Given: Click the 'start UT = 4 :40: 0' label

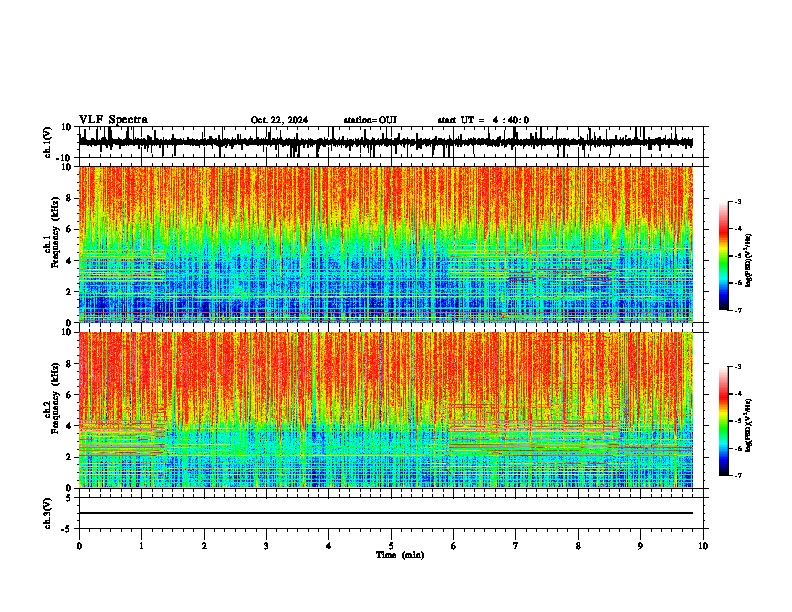Looking at the screenshot, I should 483,120.
